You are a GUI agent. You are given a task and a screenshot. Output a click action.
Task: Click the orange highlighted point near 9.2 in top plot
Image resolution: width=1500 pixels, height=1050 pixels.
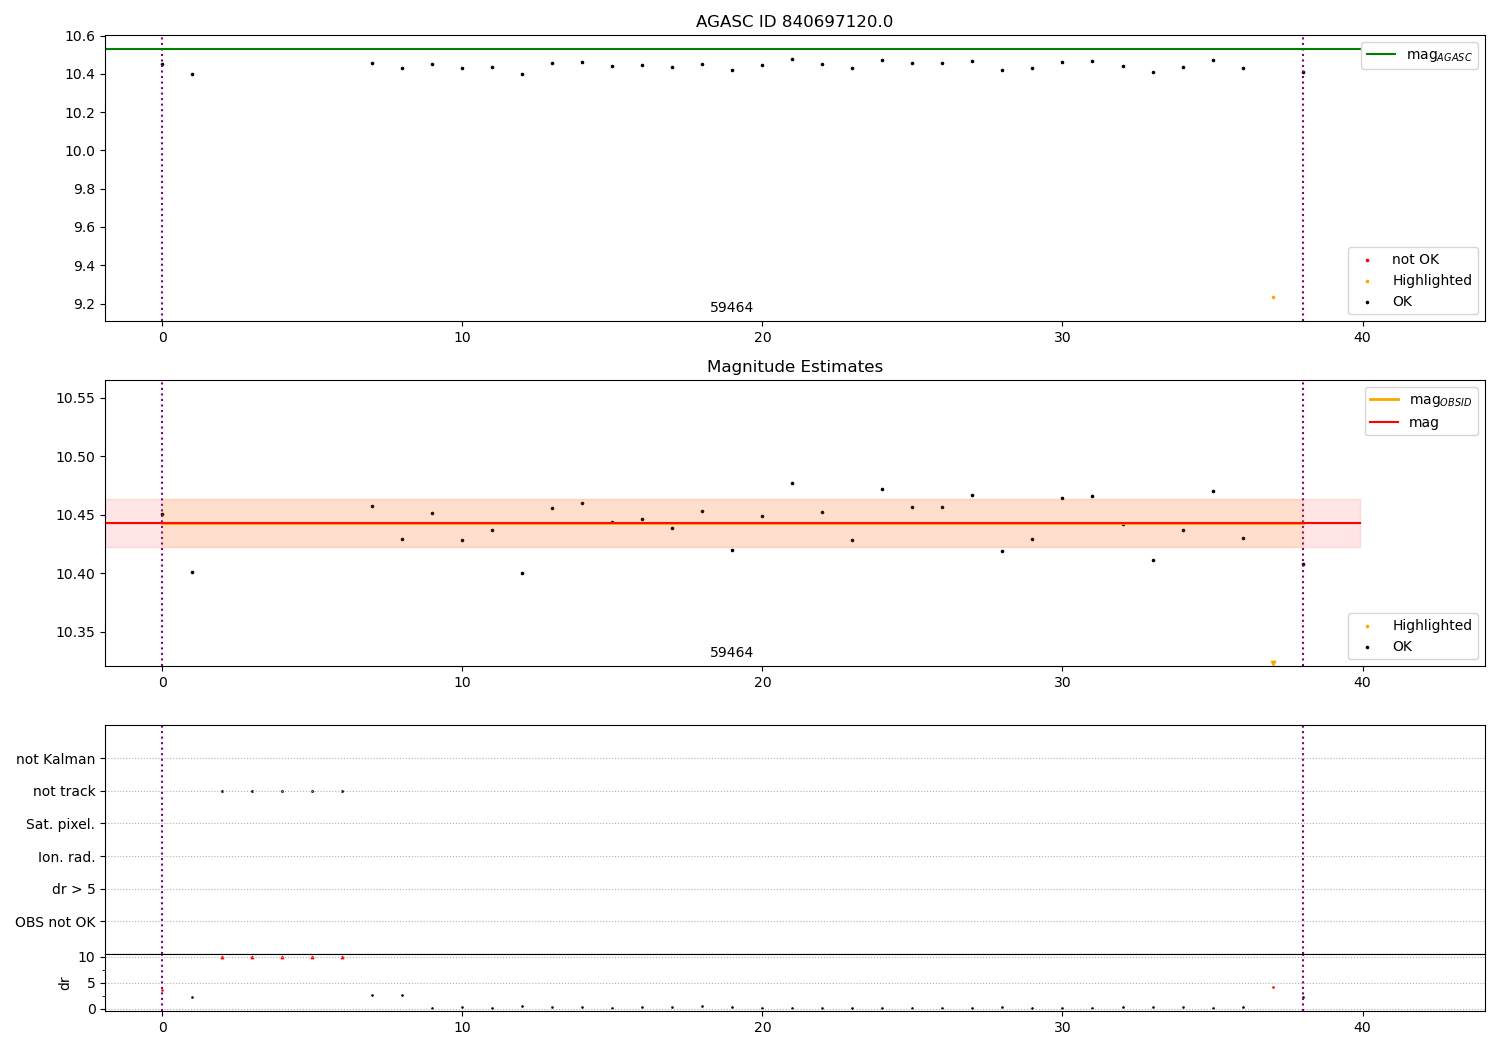[1273, 297]
